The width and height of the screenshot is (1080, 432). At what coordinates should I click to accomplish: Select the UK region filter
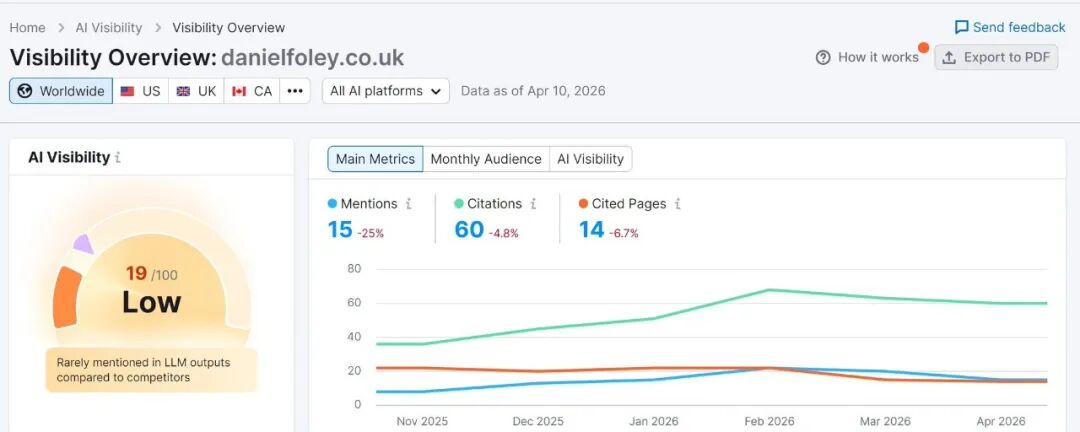pos(196,91)
